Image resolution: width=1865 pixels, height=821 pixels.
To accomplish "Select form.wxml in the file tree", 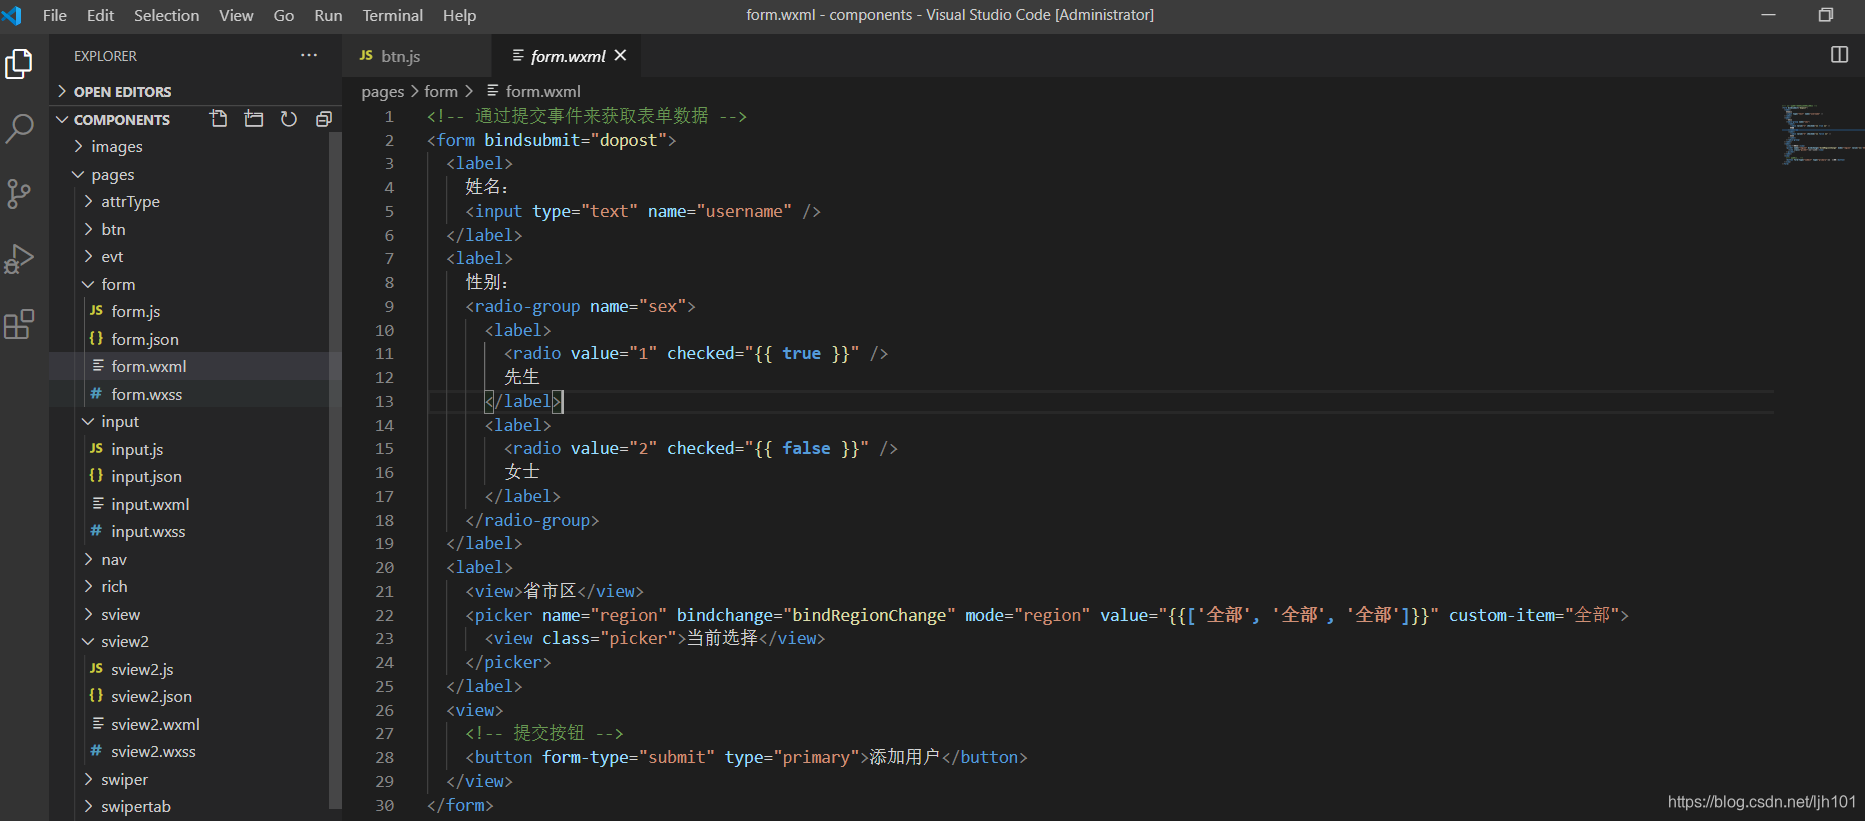I will point(196,366).
